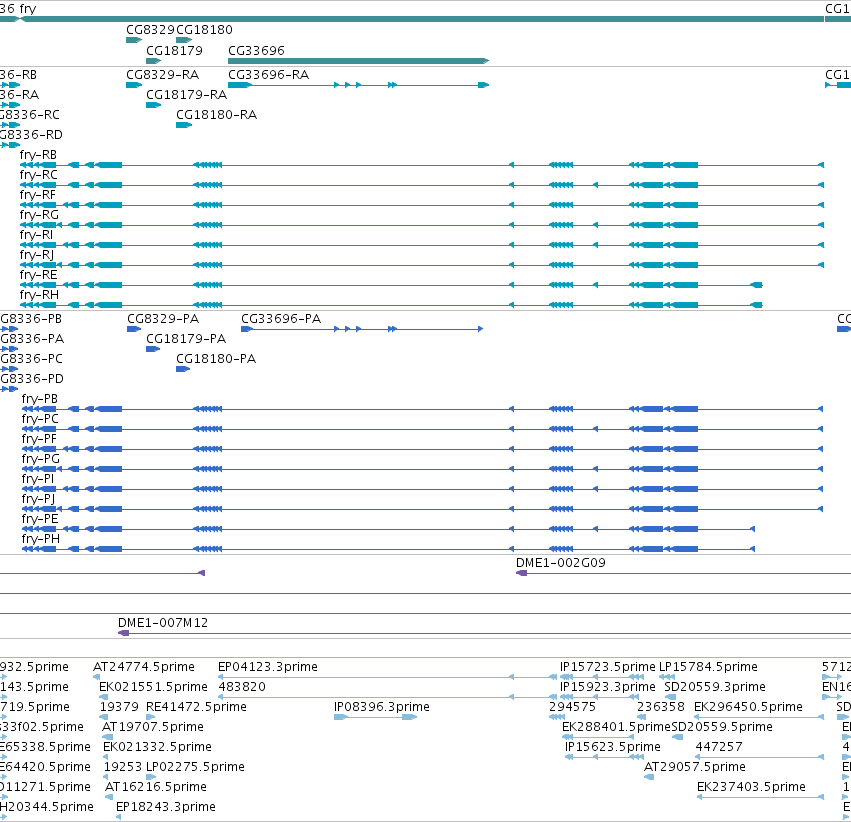Image resolution: width=851 pixels, height=822 pixels.
Task: Select the 19253 feature label
Action: (x=123, y=767)
